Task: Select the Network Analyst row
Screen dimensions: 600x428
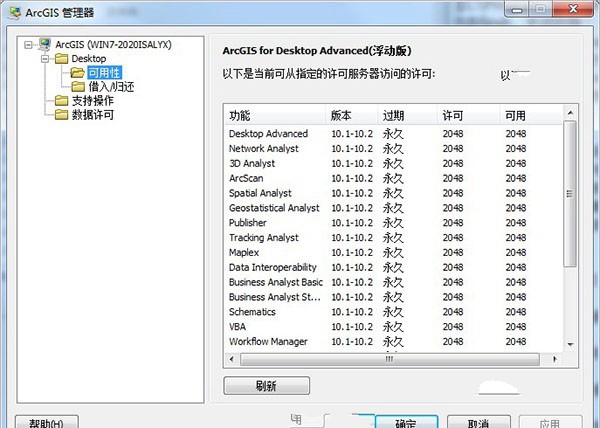Action: (393, 148)
